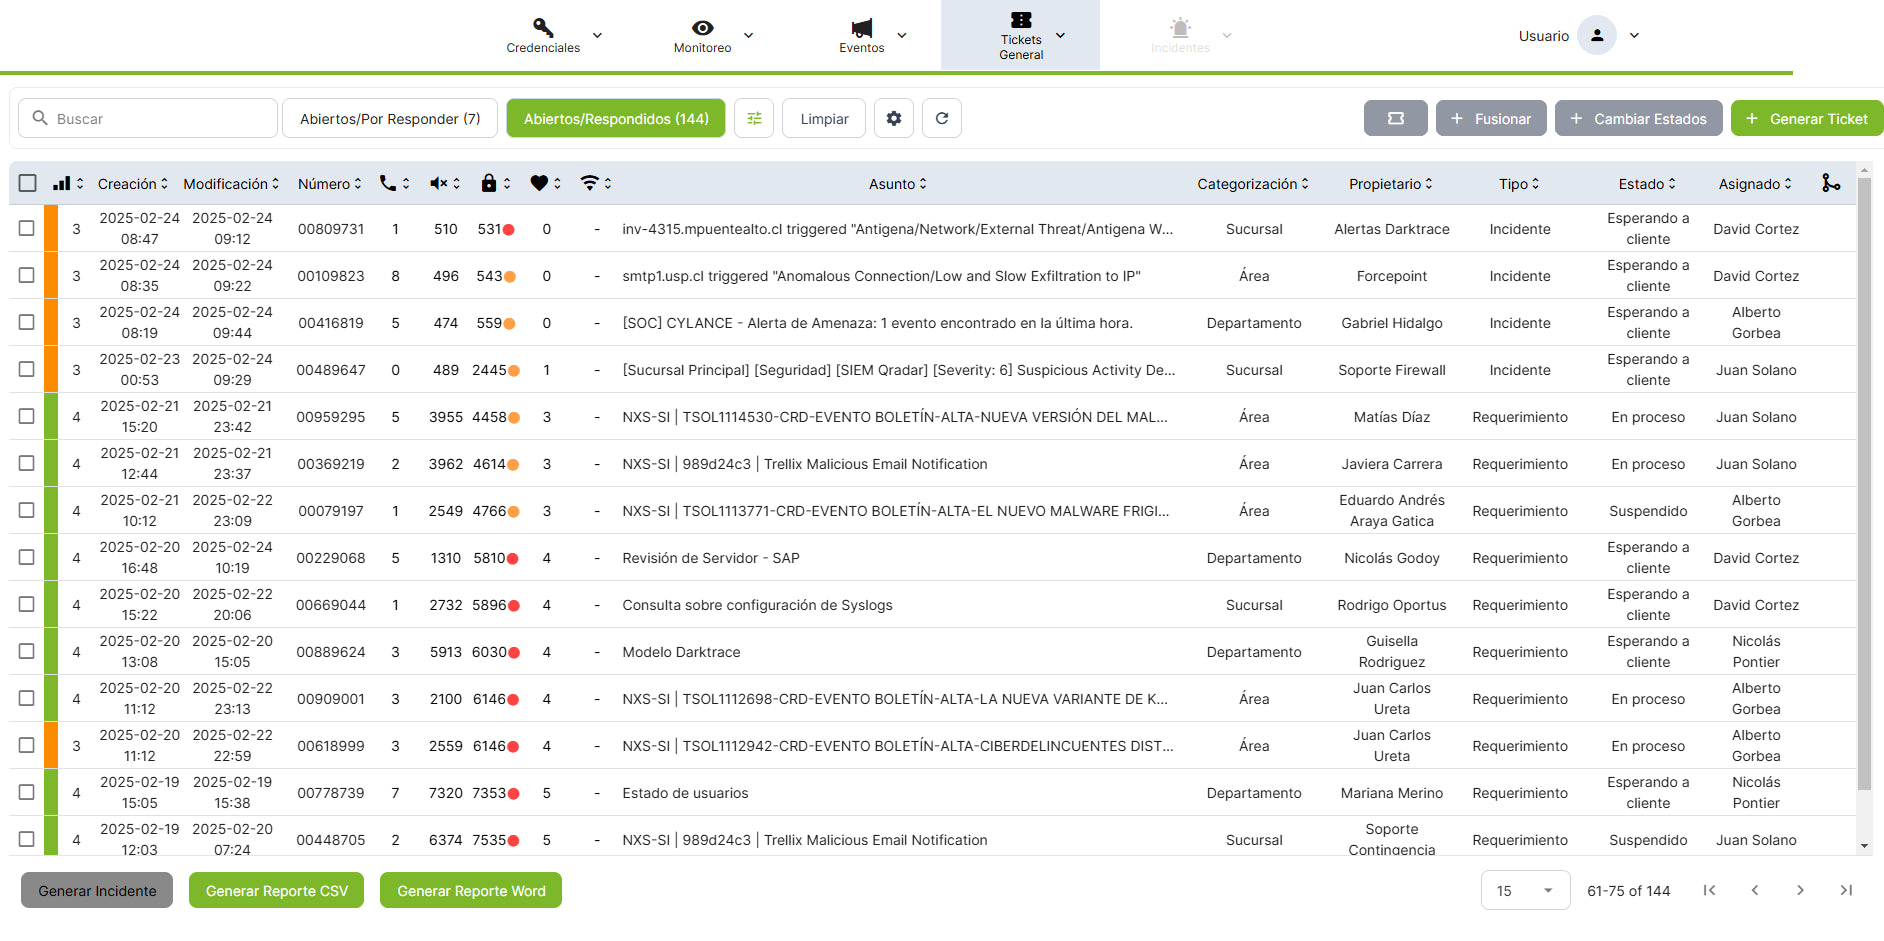The image size is (1884, 941).
Task: Sort by phone icon column
Action: coord(394,183)
